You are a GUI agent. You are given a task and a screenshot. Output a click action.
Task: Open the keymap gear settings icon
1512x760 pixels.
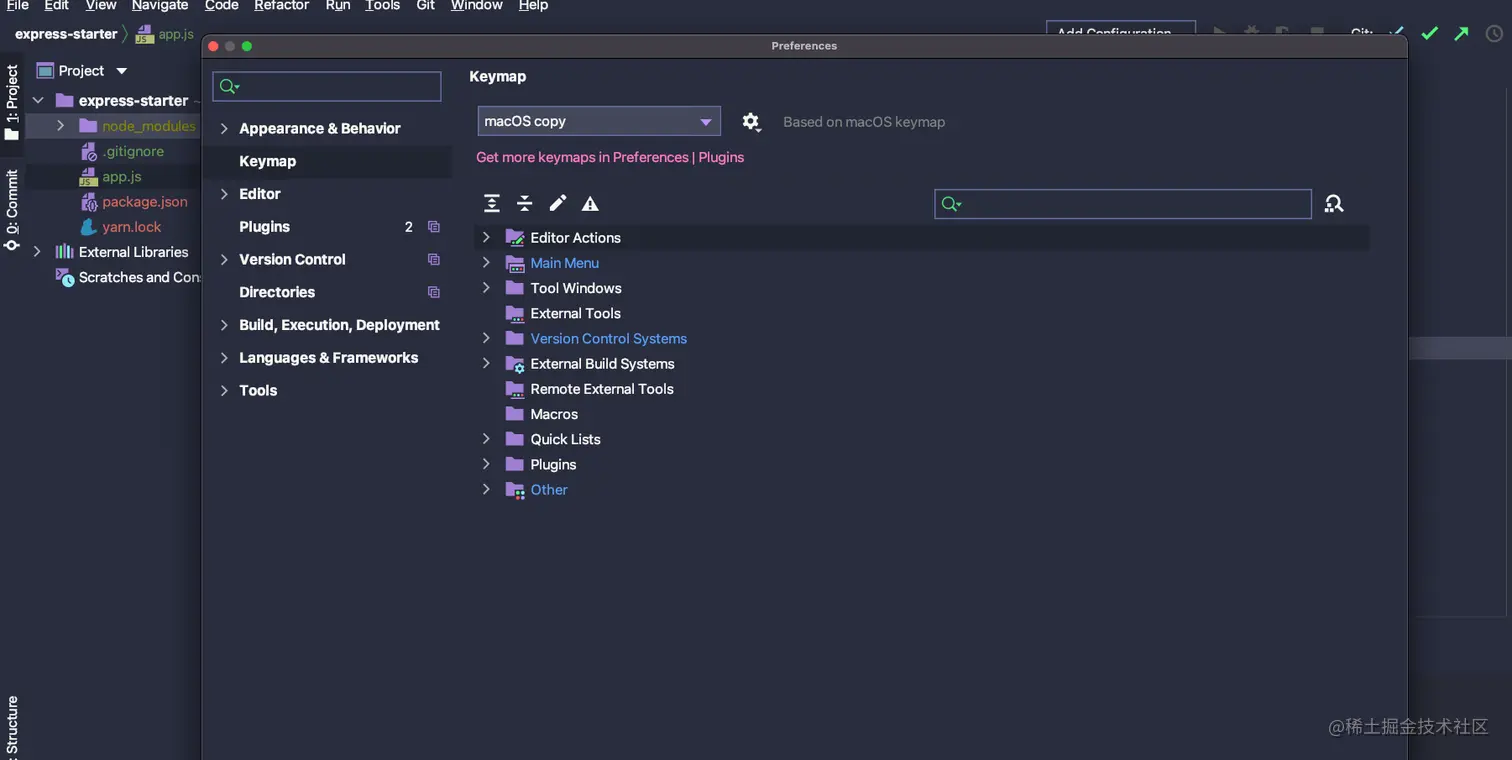point(751,122)
